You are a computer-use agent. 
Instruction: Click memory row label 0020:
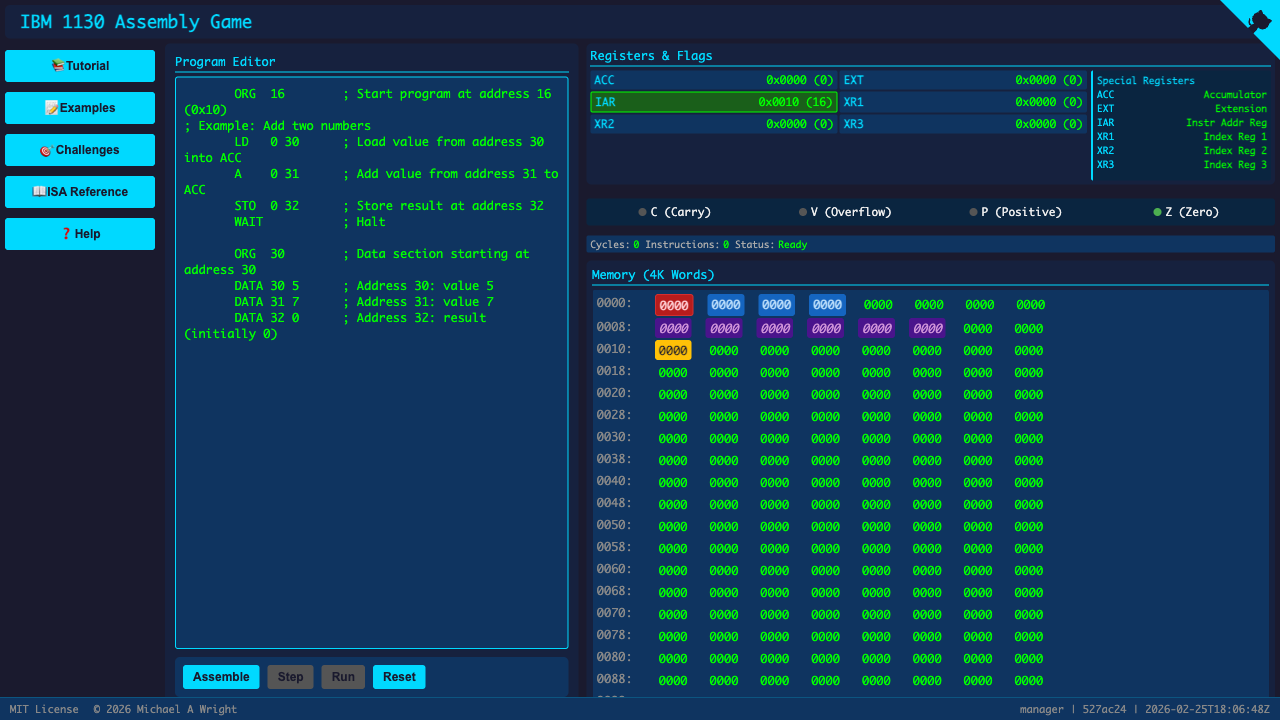click(x=614, y=393)
